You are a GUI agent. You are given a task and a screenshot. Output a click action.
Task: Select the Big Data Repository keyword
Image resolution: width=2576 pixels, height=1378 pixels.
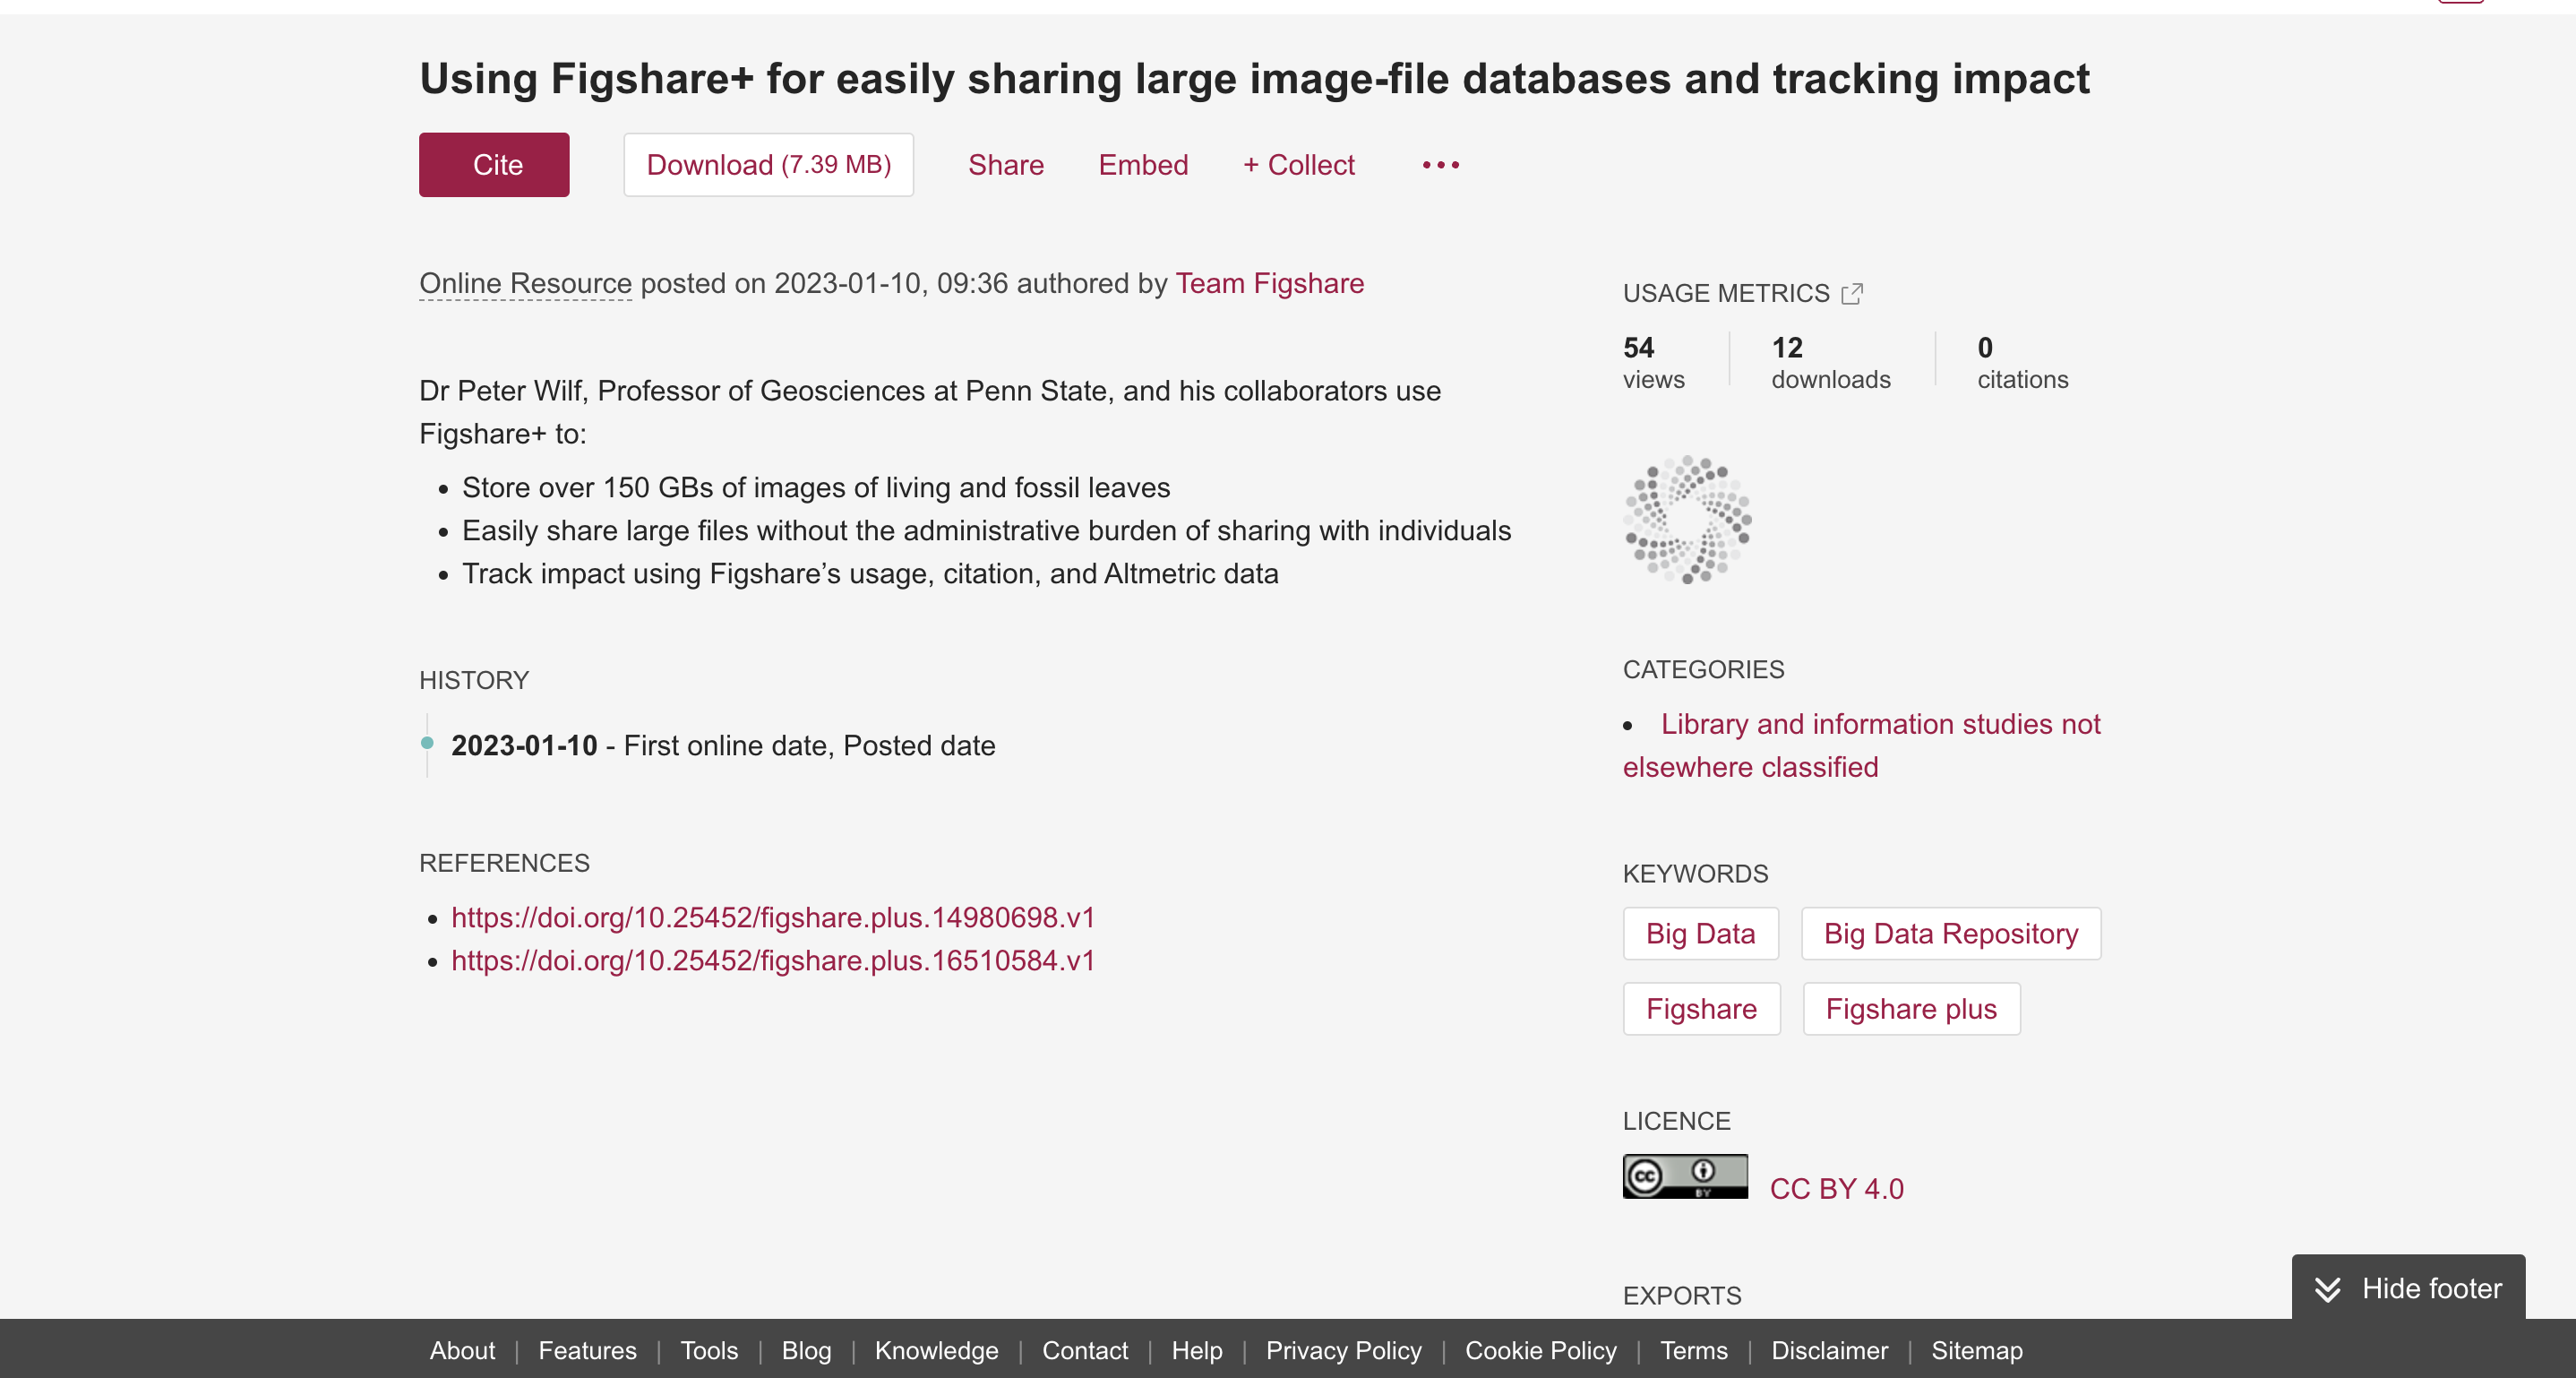point(1950,933)
